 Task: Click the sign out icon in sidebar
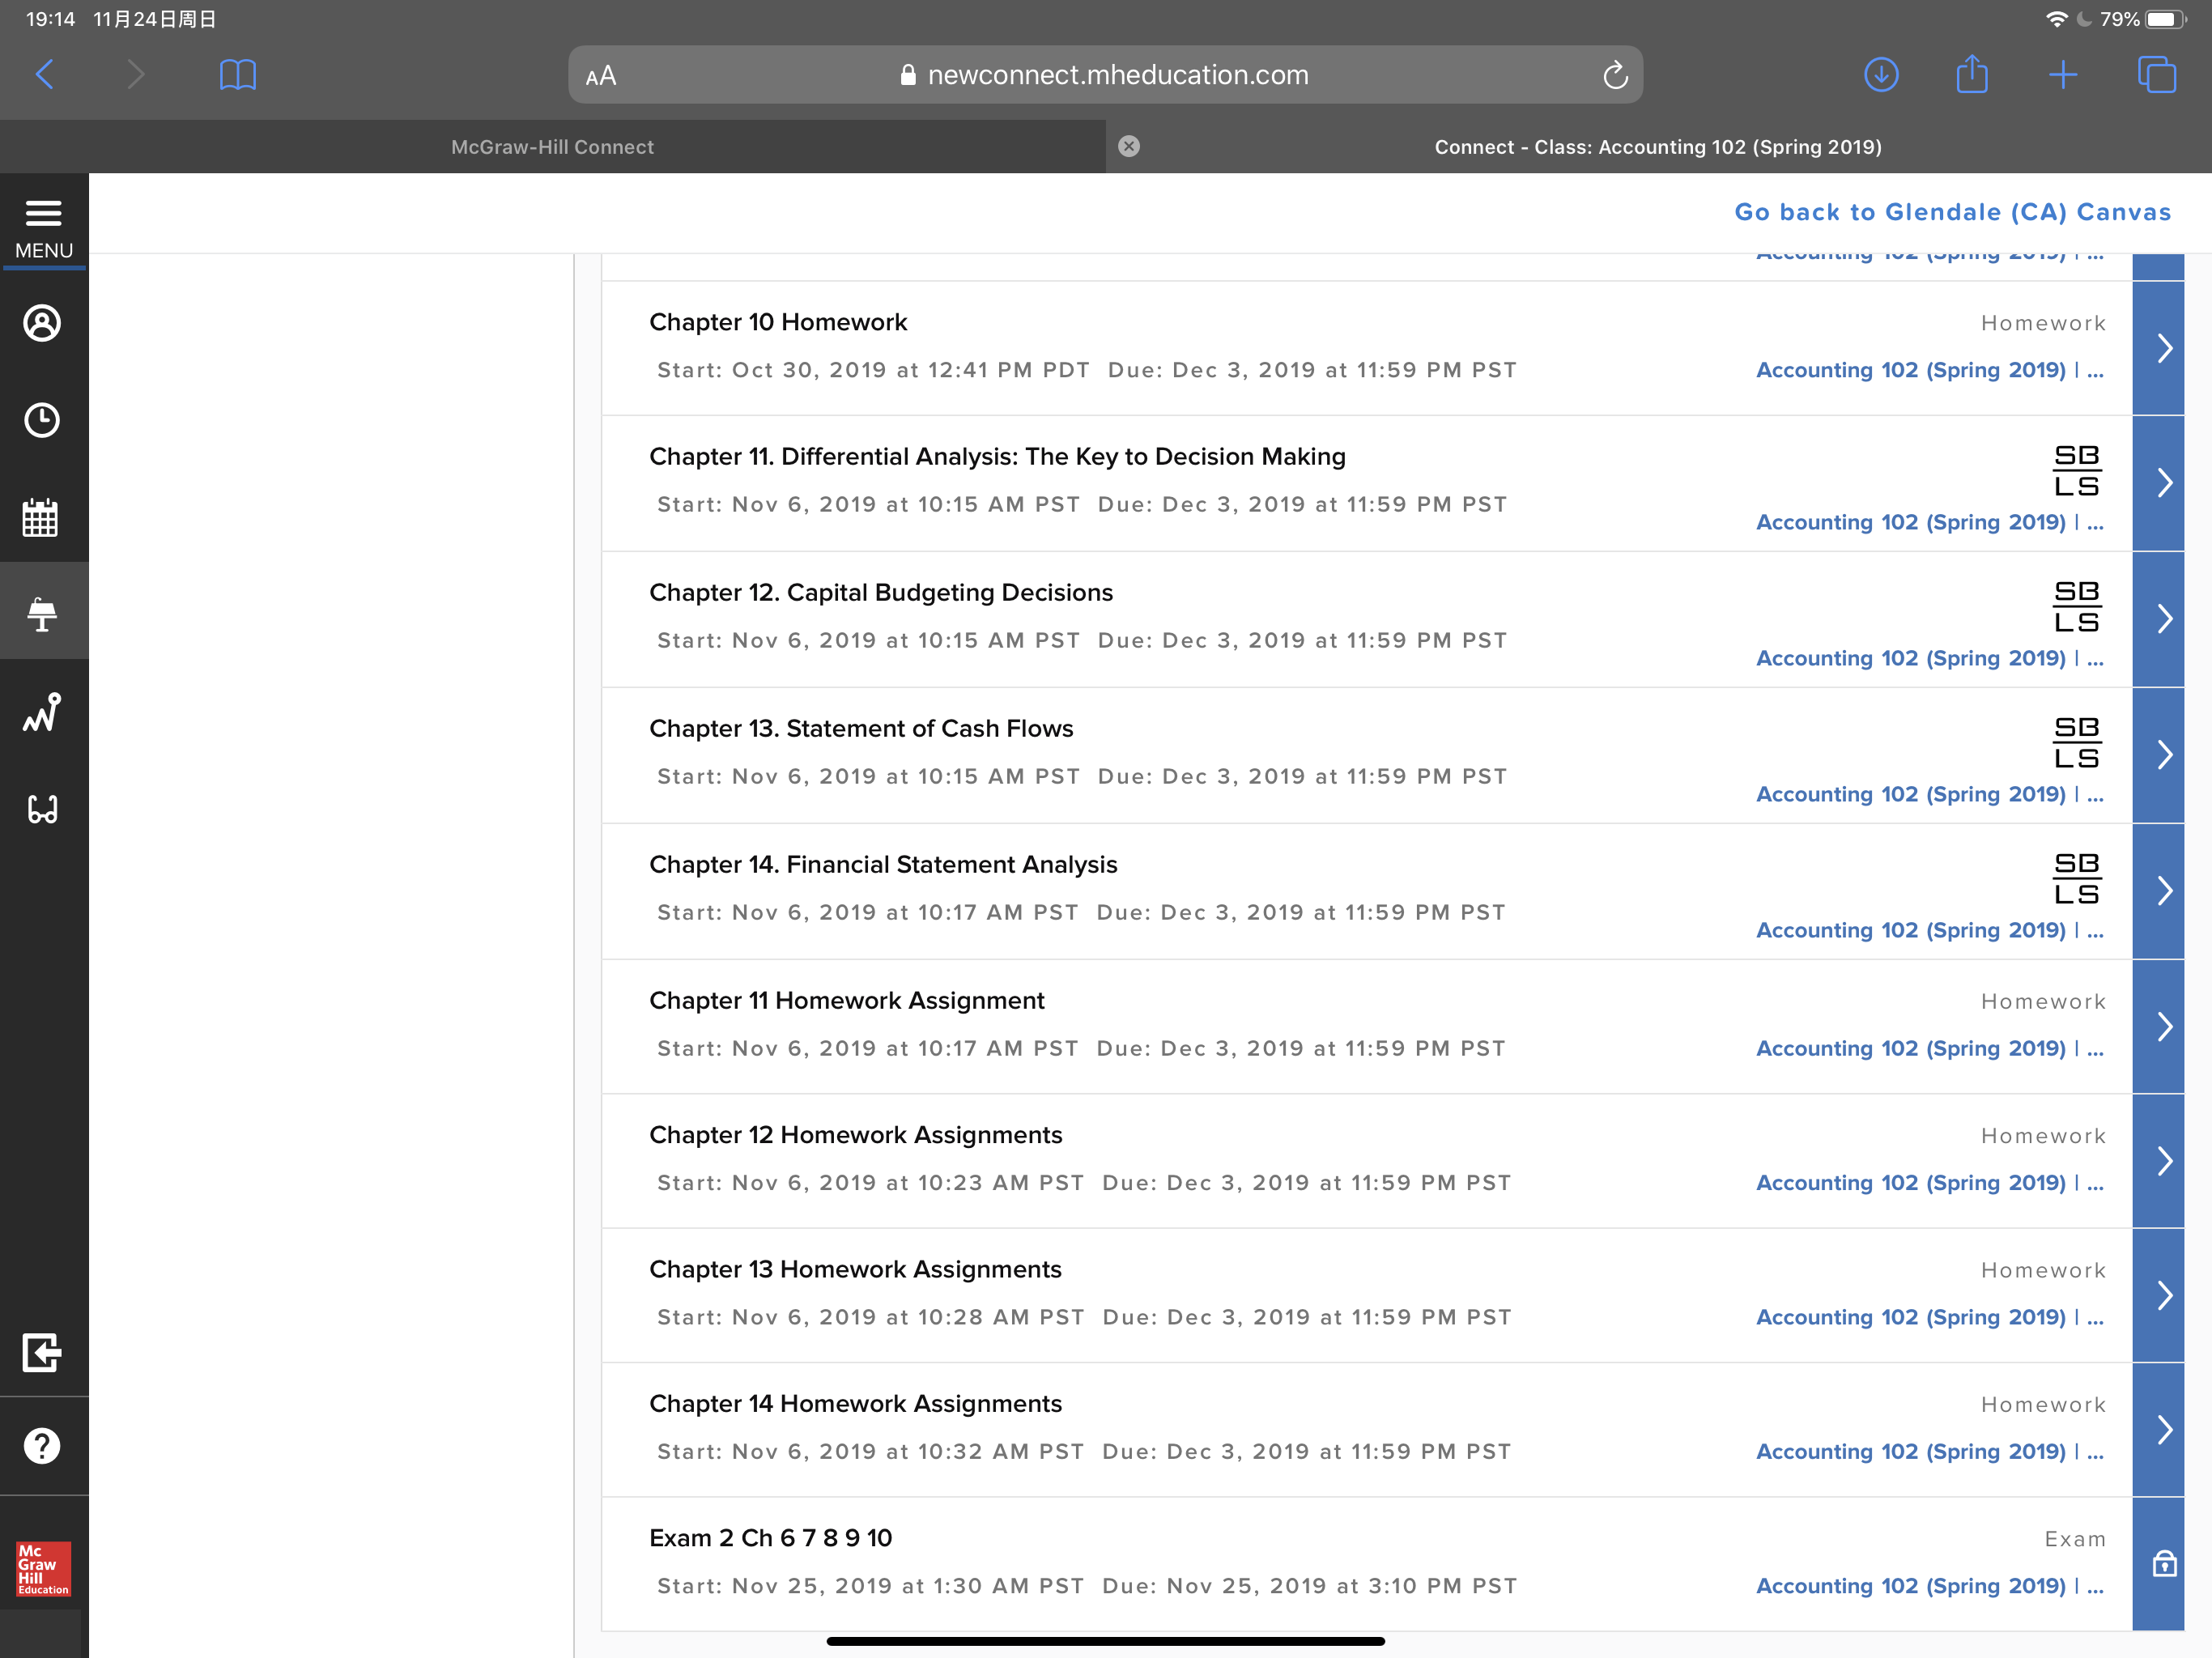(42, 1353)
